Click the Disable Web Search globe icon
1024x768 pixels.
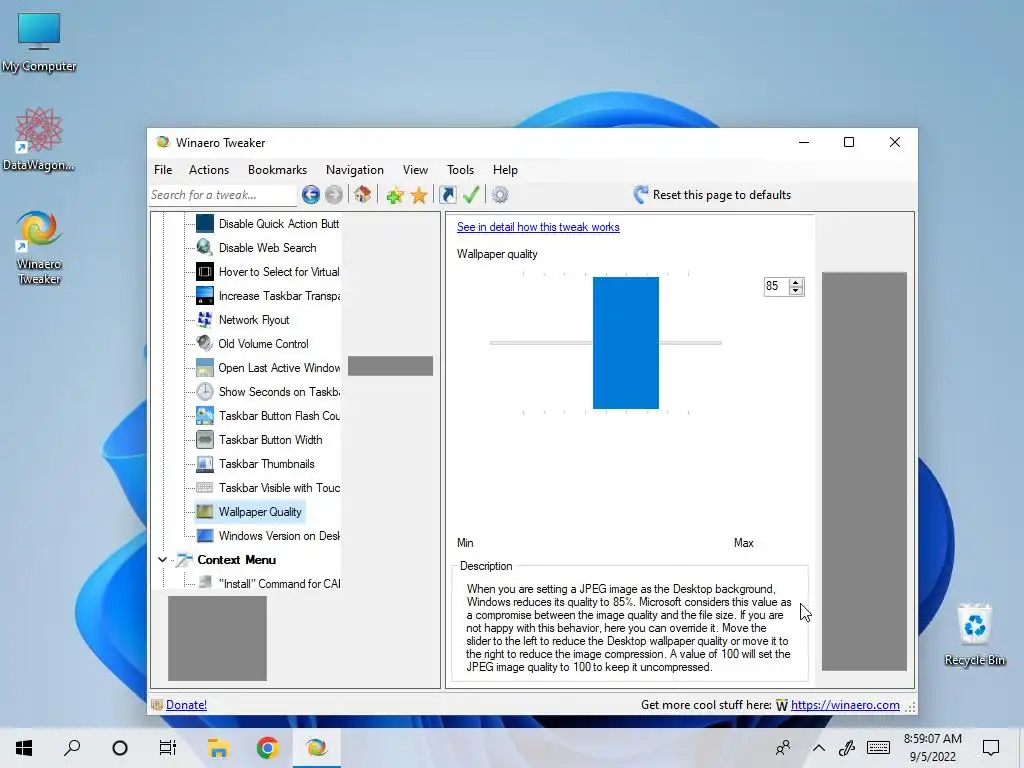tap(205, 248)
